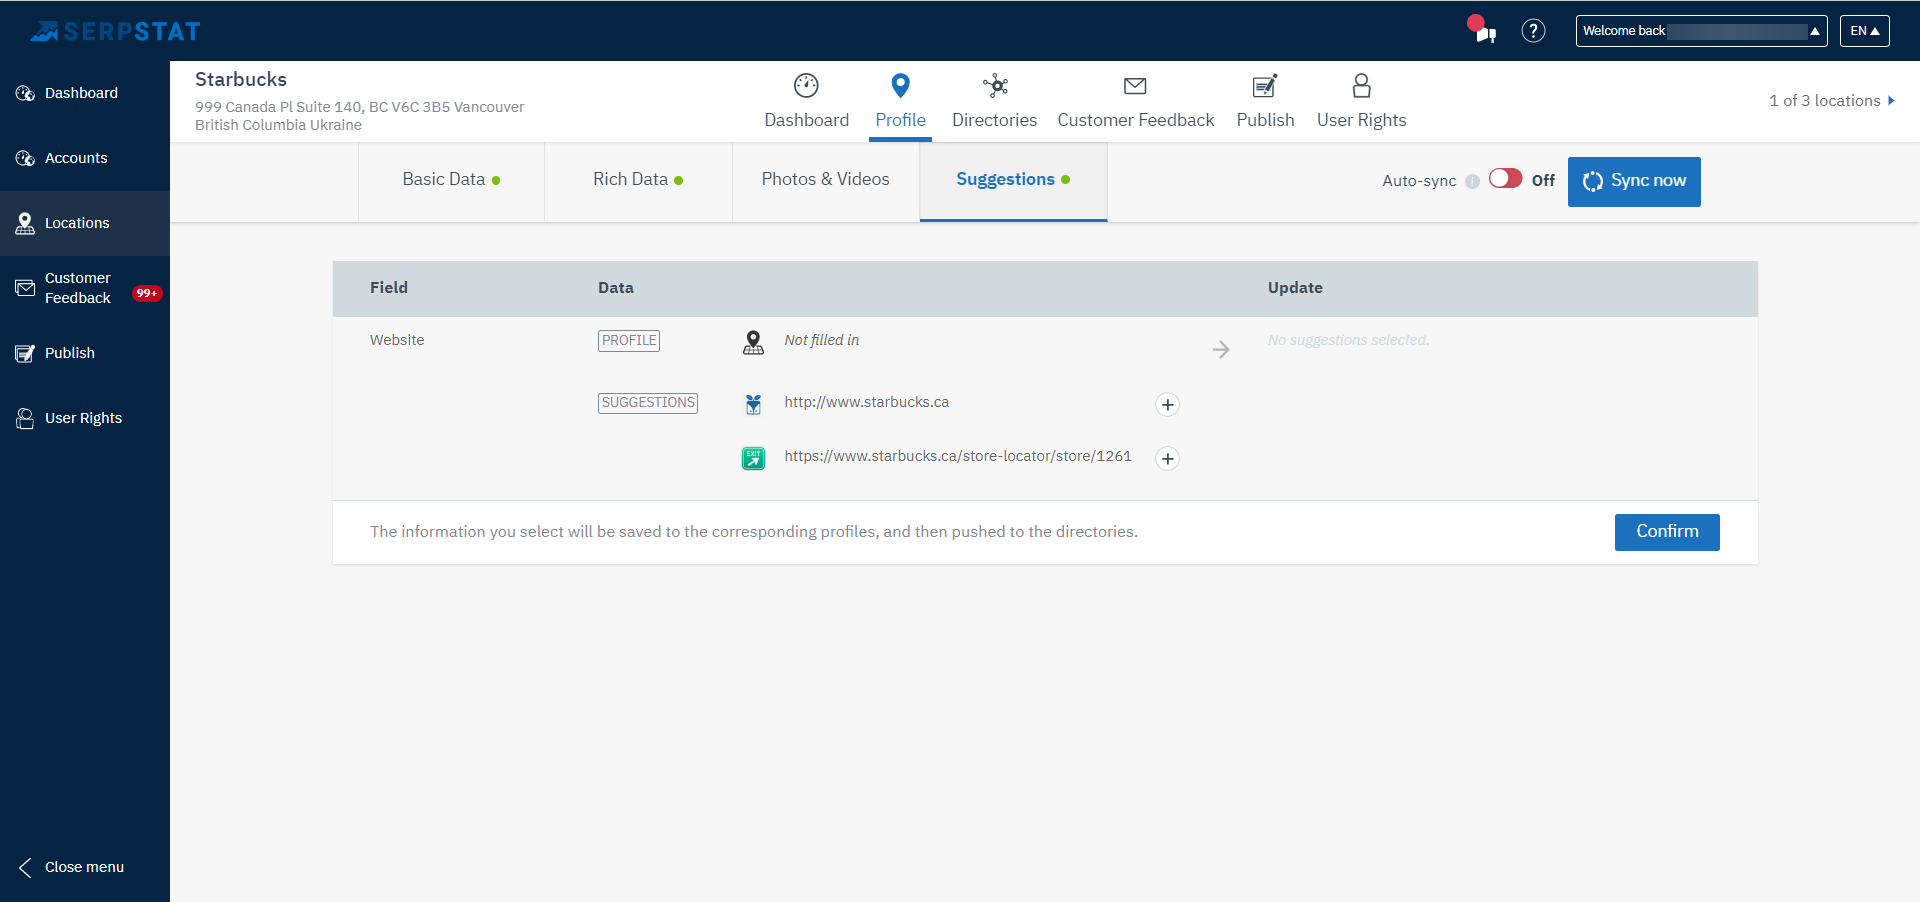Screen dimensions: 1920x902
Task: Add store-locator/store/1261 suggestion with plus
Action: coord(1167,458)
